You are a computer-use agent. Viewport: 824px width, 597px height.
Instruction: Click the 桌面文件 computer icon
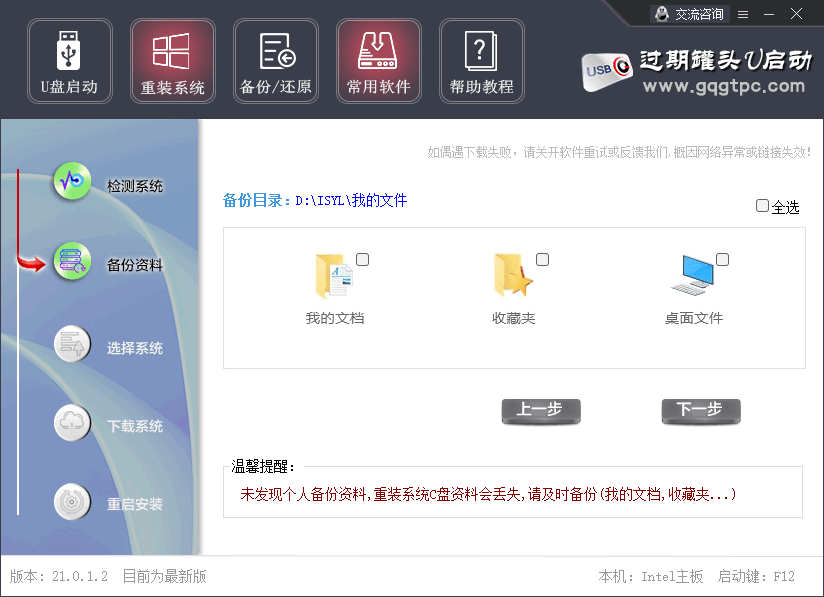693,275
